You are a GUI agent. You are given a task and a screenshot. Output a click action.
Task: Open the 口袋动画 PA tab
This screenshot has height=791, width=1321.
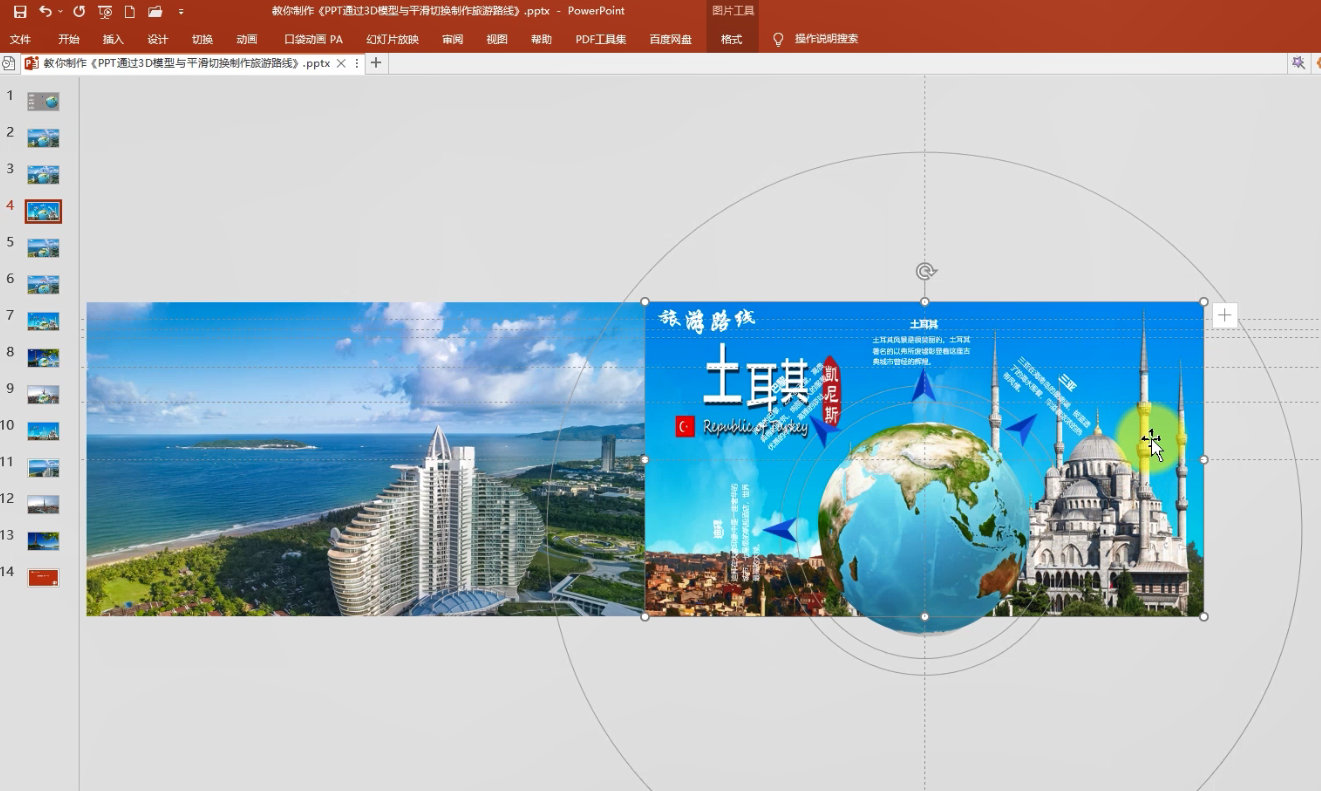click(313, 39)
